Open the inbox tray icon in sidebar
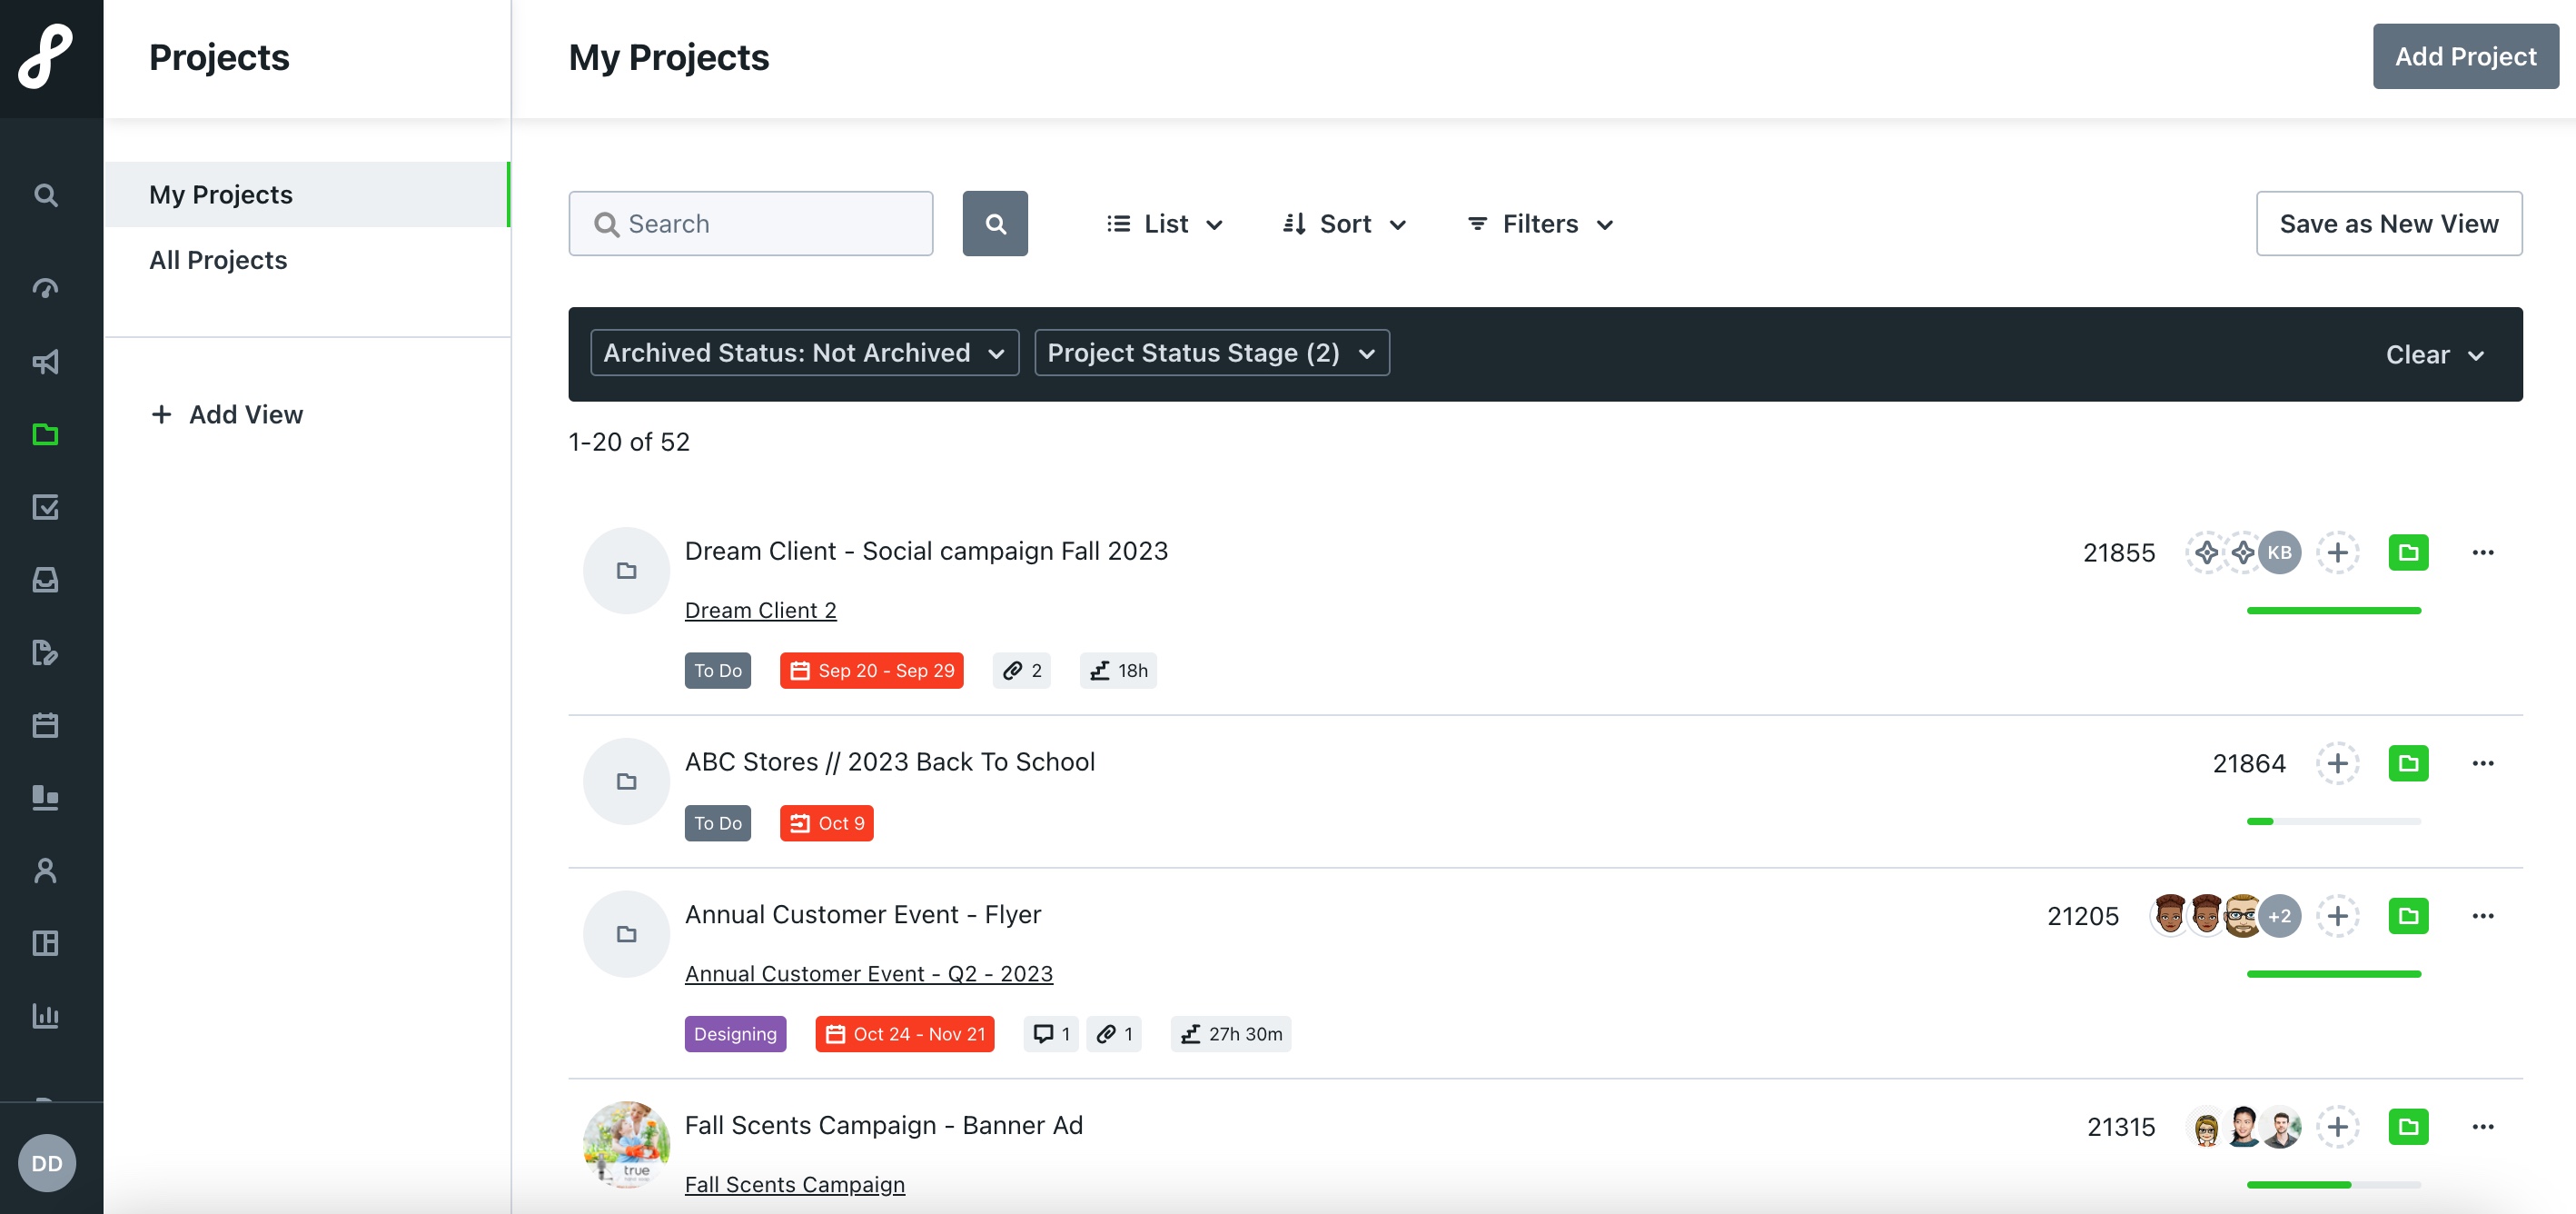The height and width of the screenshot is (1214, 2576). click(45, 580)
